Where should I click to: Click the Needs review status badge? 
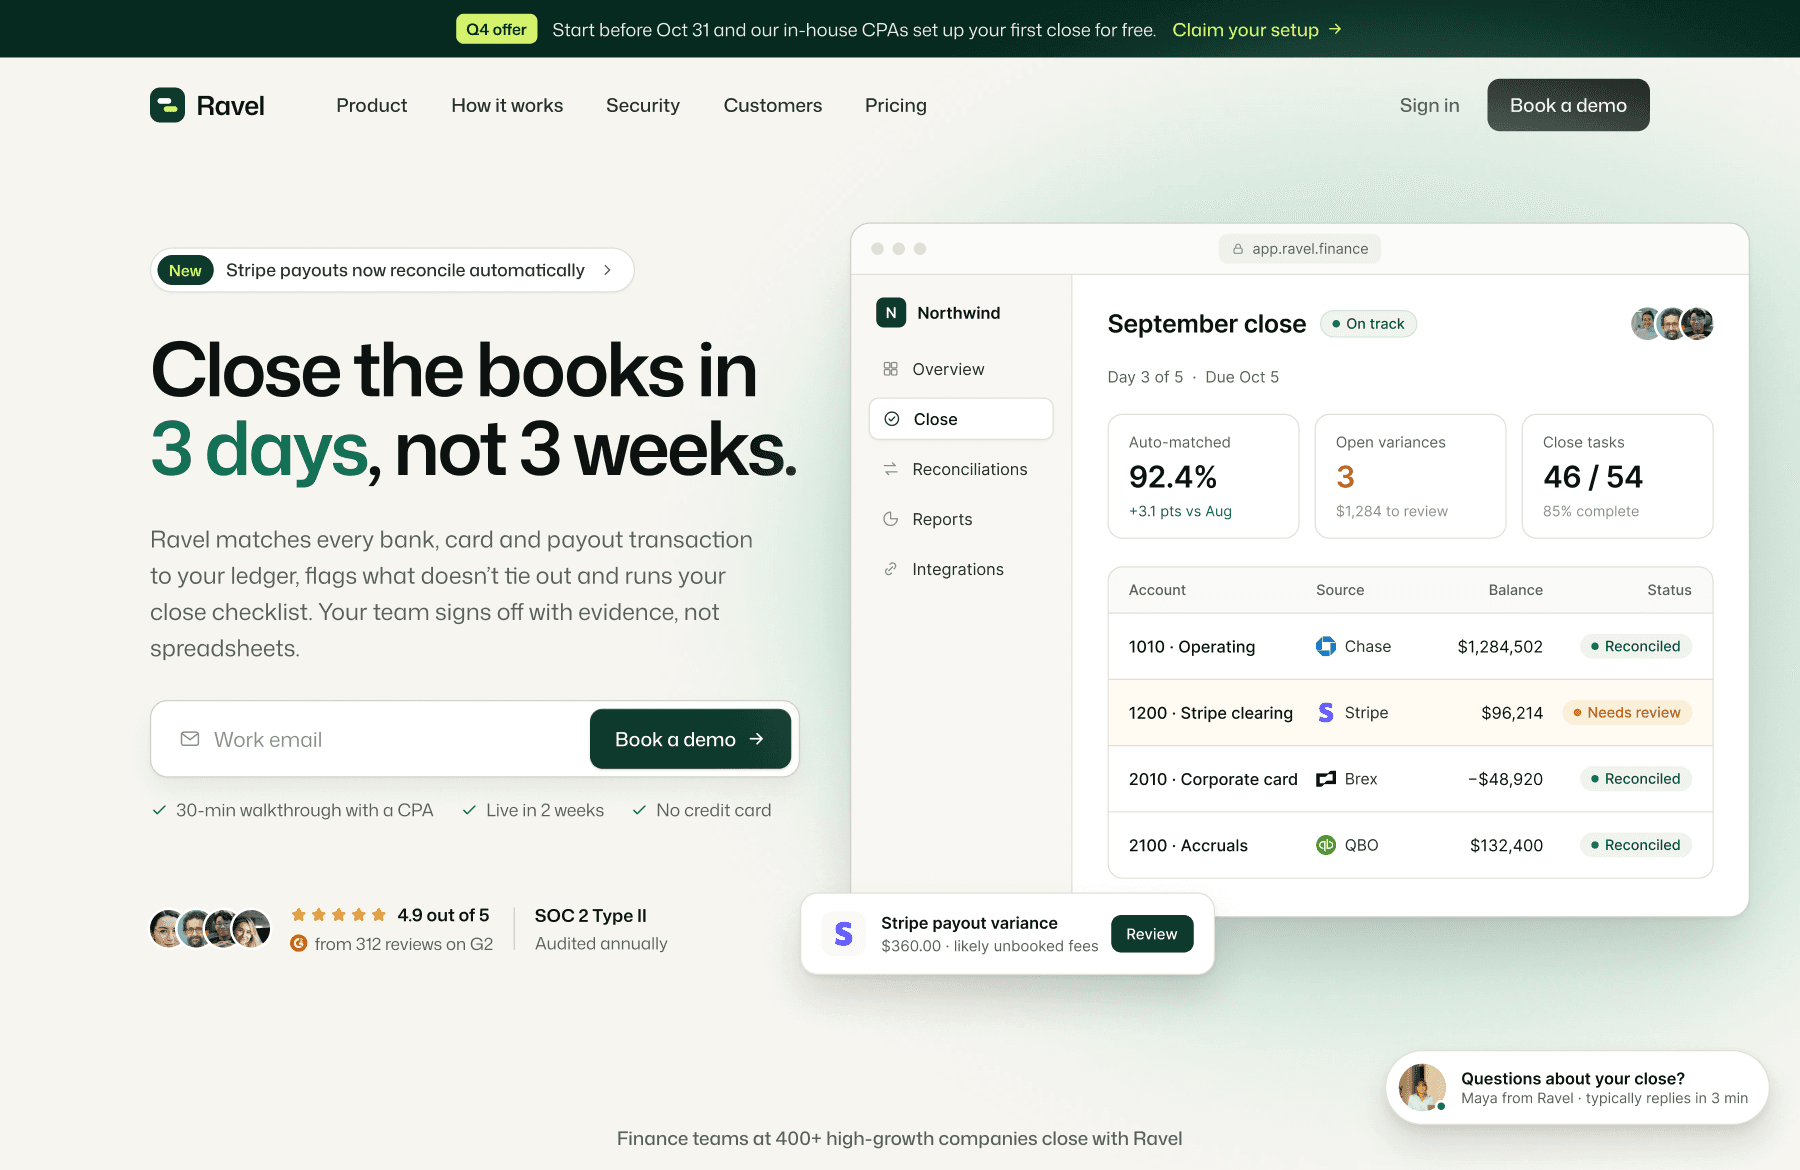1627,712
